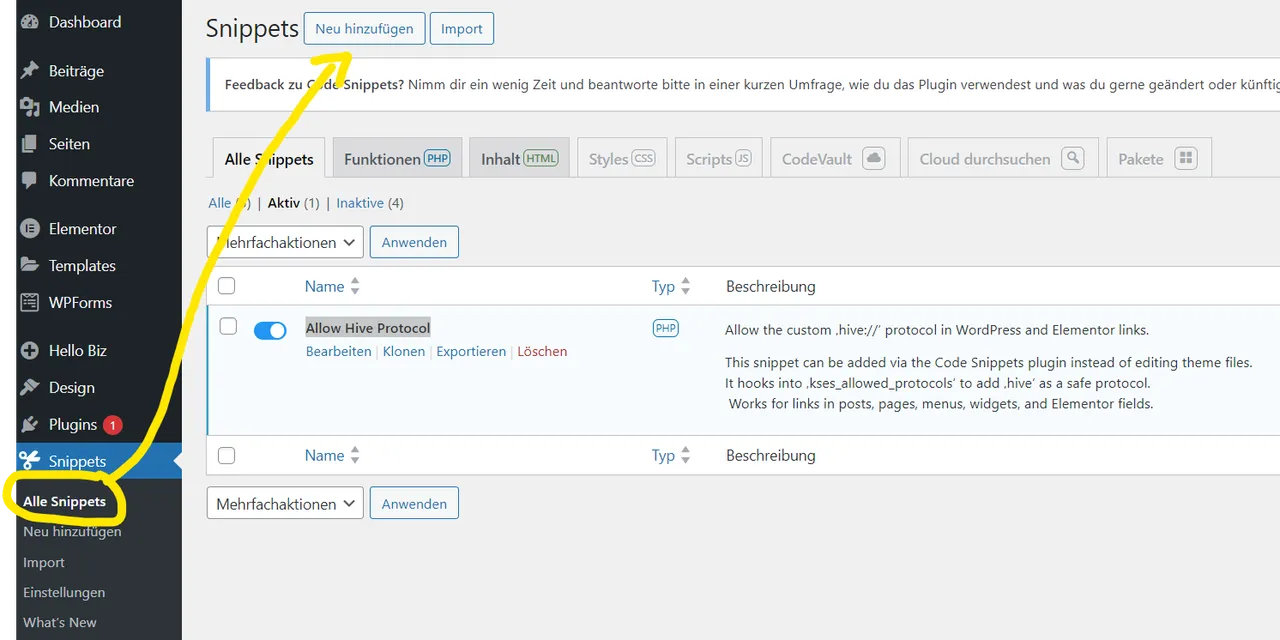
Task: Sort by Name using header sort arrows
Action: click(x=355, y=286)
